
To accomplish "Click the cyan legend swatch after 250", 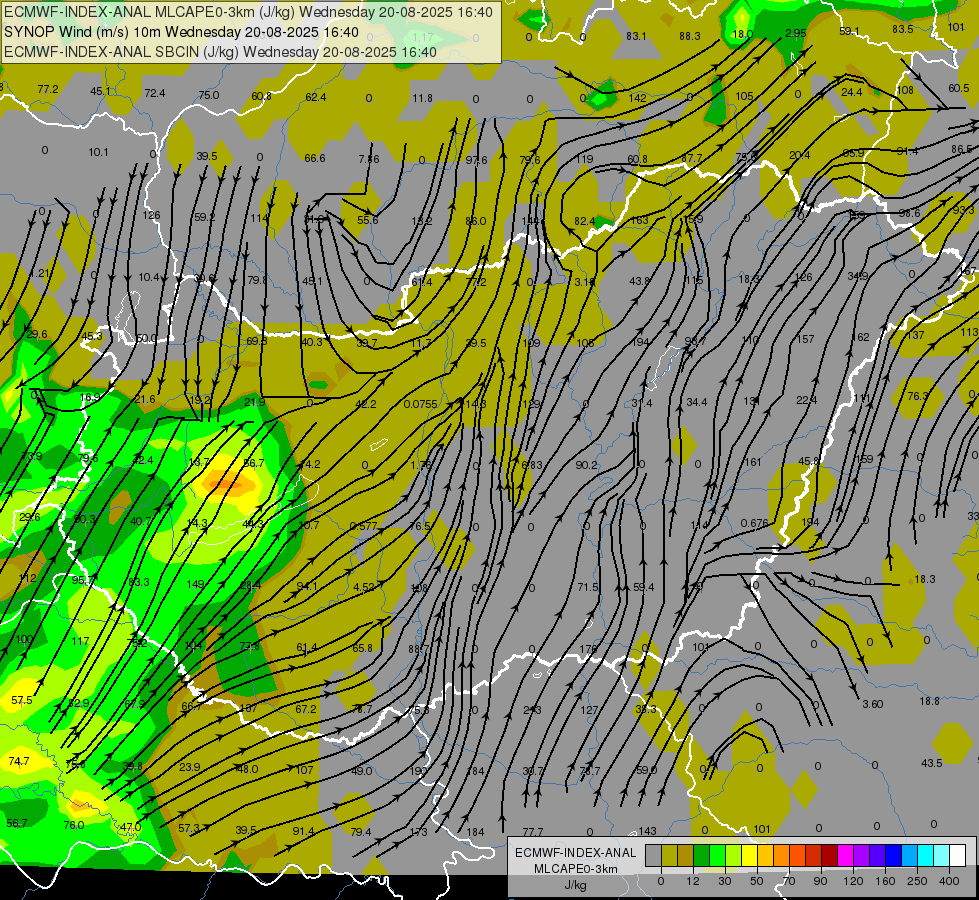I will pyautogui.click(x=927, y=855).
